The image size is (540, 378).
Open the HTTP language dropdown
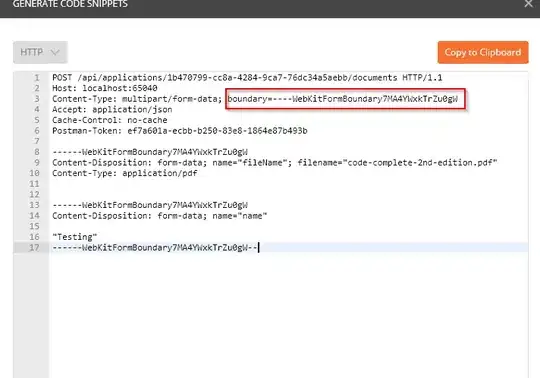40,52
